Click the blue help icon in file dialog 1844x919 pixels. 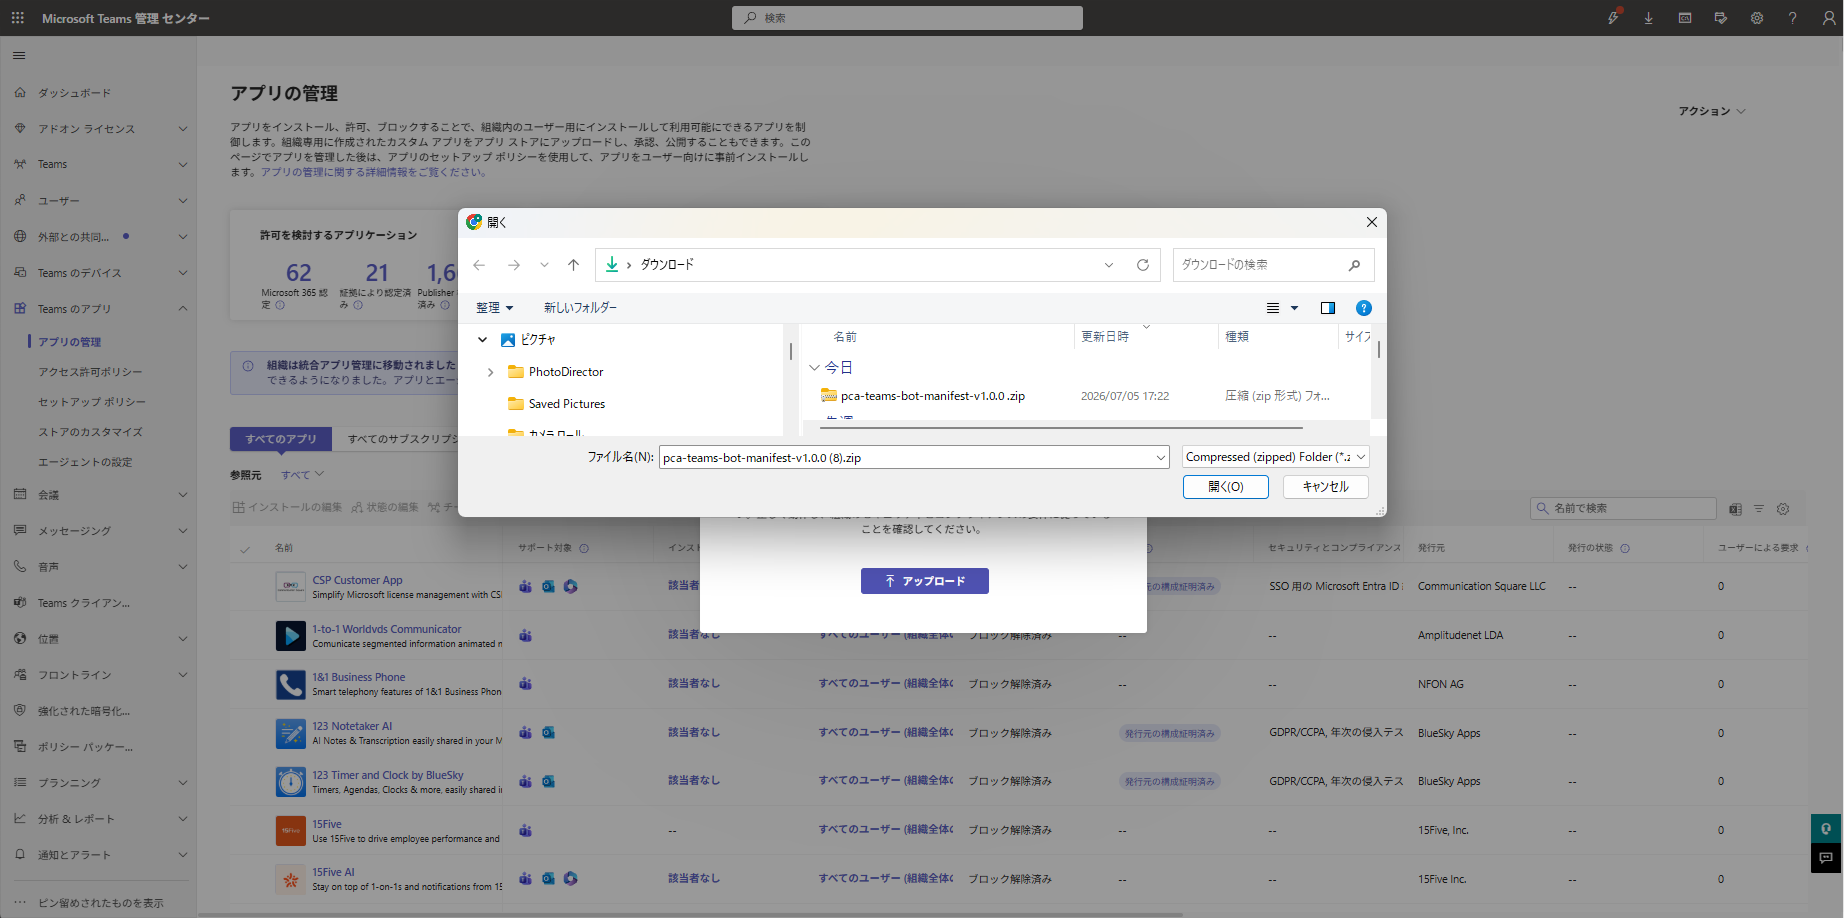tap(1364, 308)
